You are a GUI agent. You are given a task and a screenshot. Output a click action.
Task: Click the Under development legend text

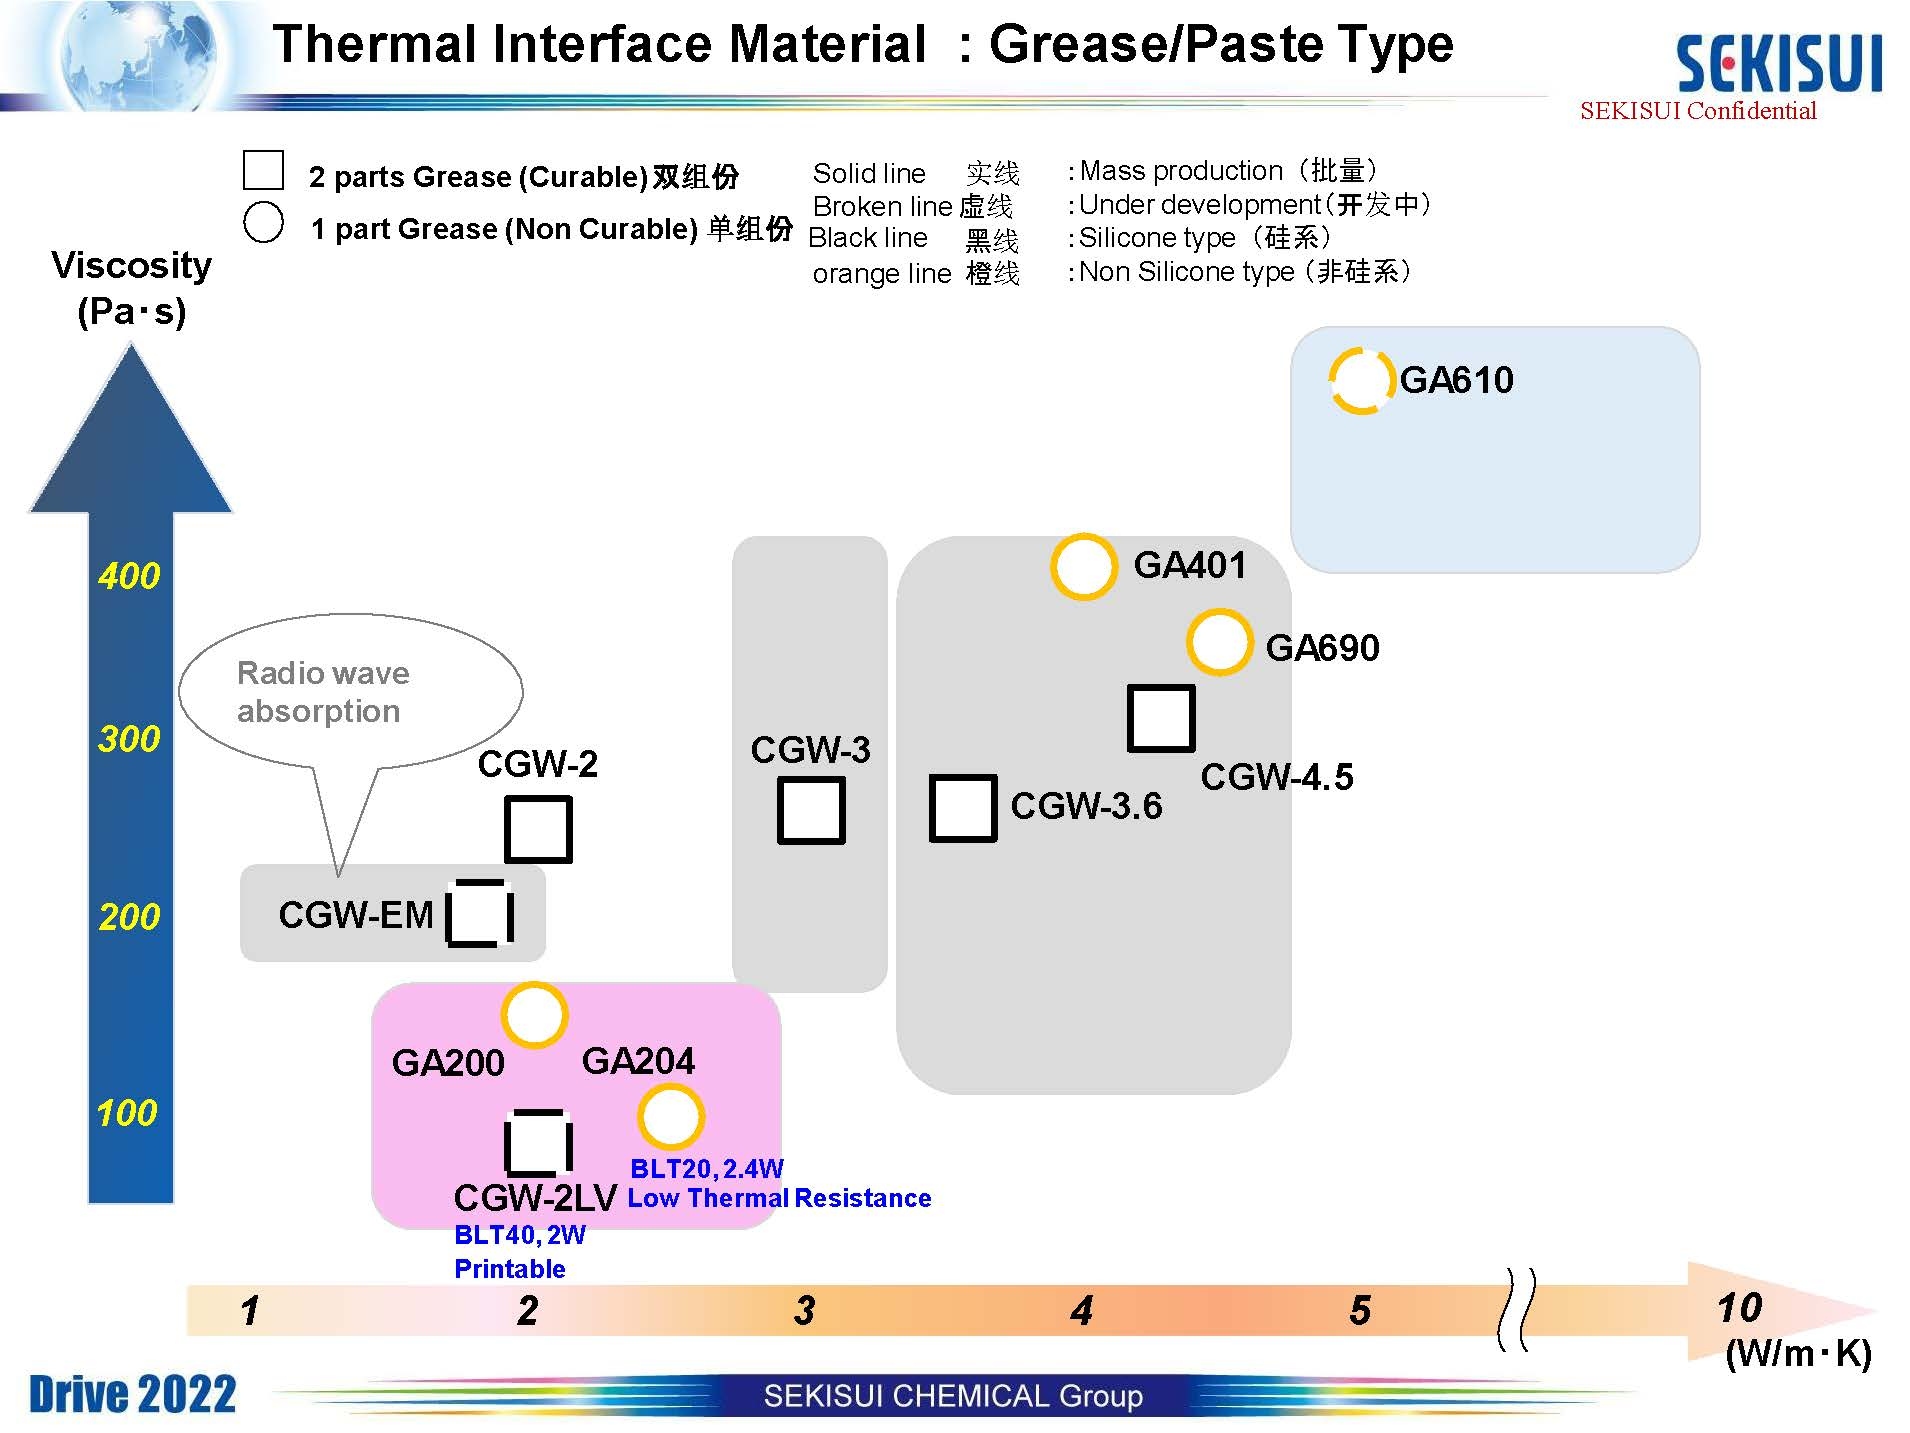click(1250, 205)
